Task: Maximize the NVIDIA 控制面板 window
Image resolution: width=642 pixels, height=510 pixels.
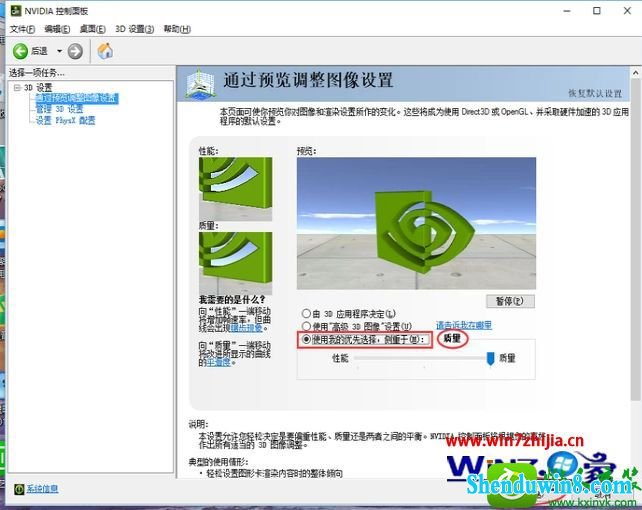Action: tap(597, 11)
